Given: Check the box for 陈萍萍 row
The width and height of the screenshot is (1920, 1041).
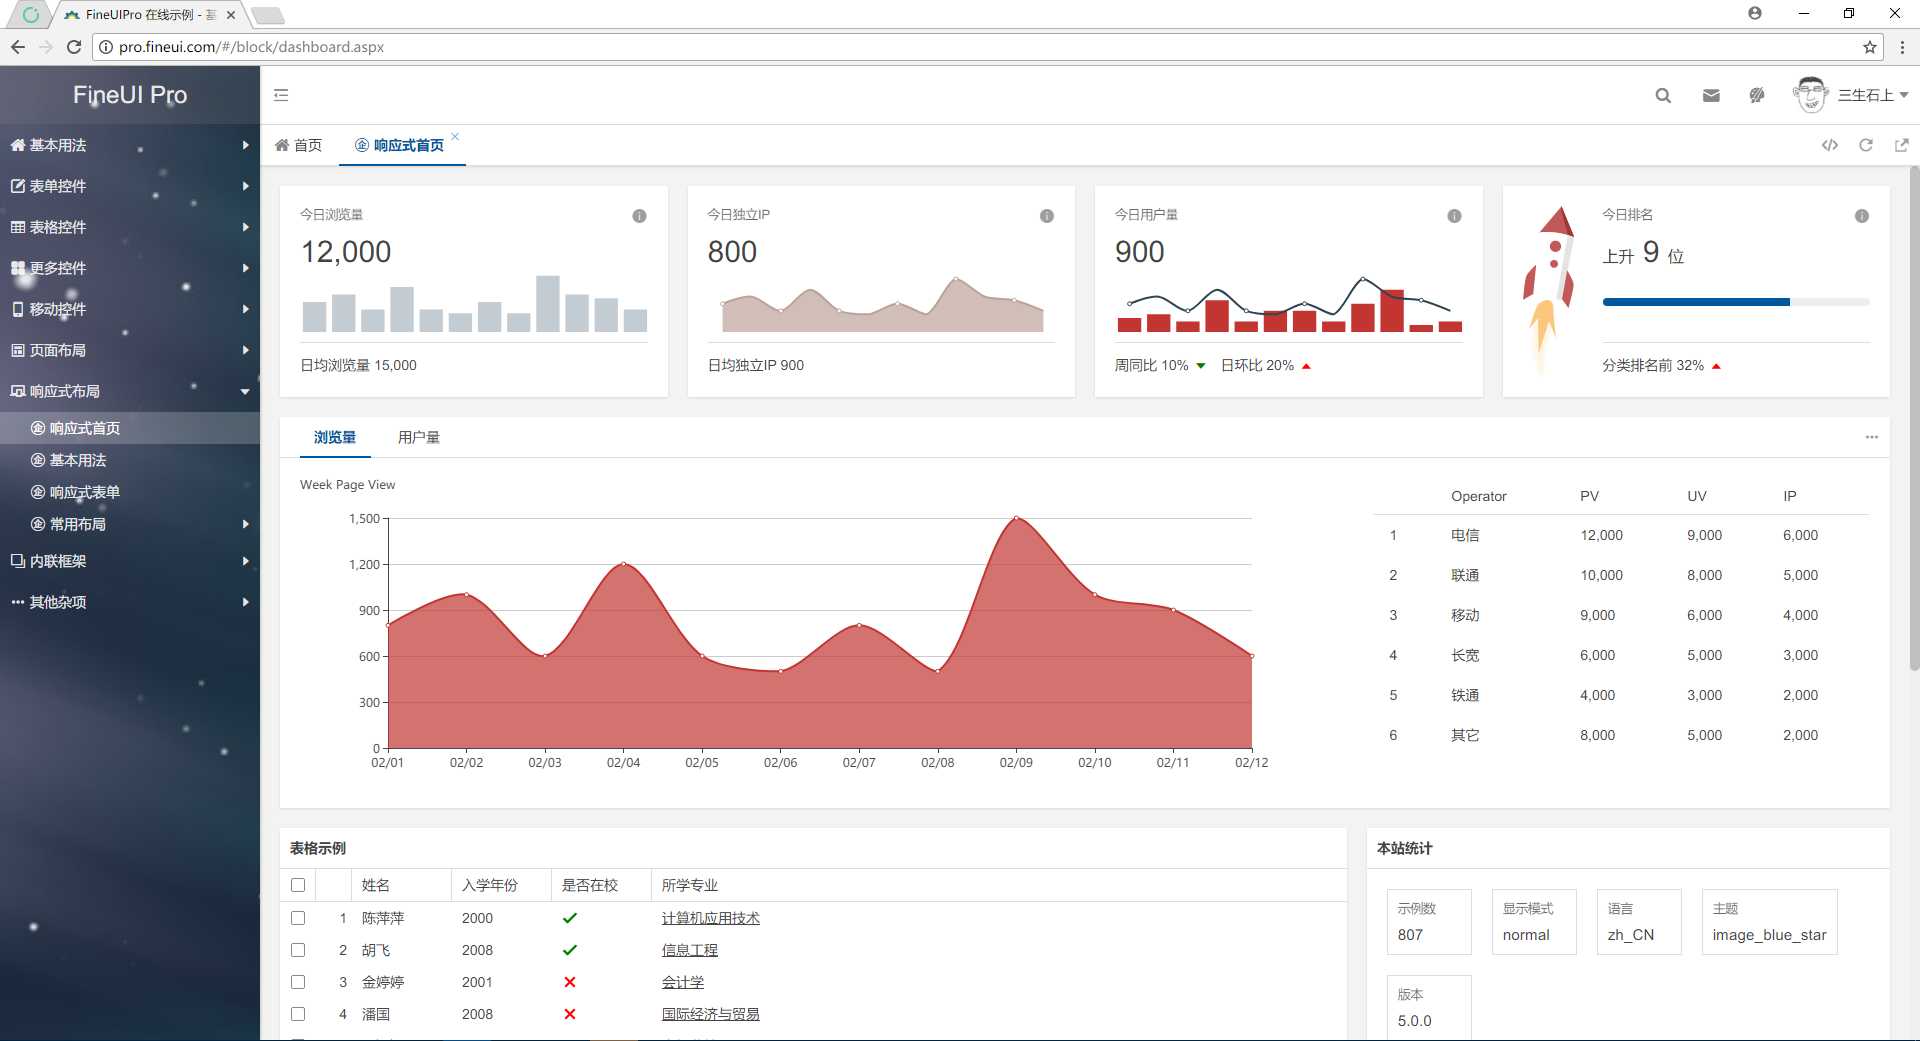Looking at the screenshot, I should 298,918.
